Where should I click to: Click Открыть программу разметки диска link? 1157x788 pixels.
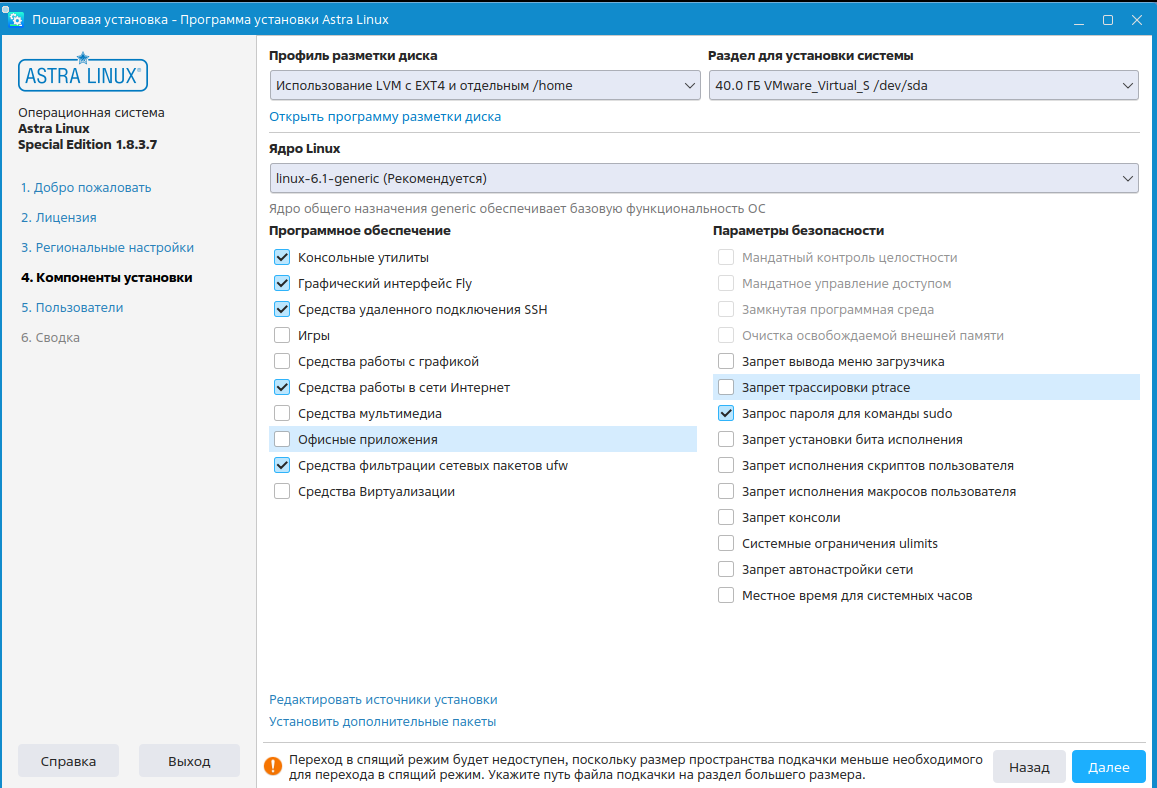384,117
